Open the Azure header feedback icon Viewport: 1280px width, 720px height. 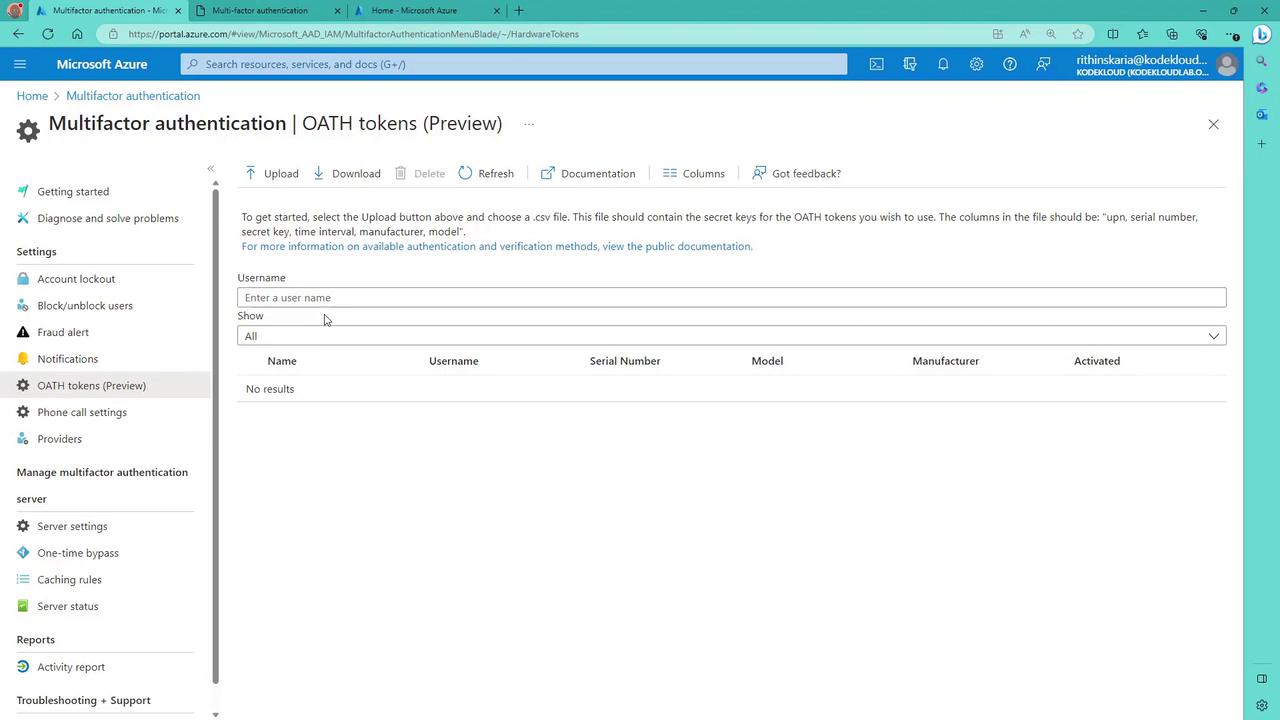click(1043, 64)
